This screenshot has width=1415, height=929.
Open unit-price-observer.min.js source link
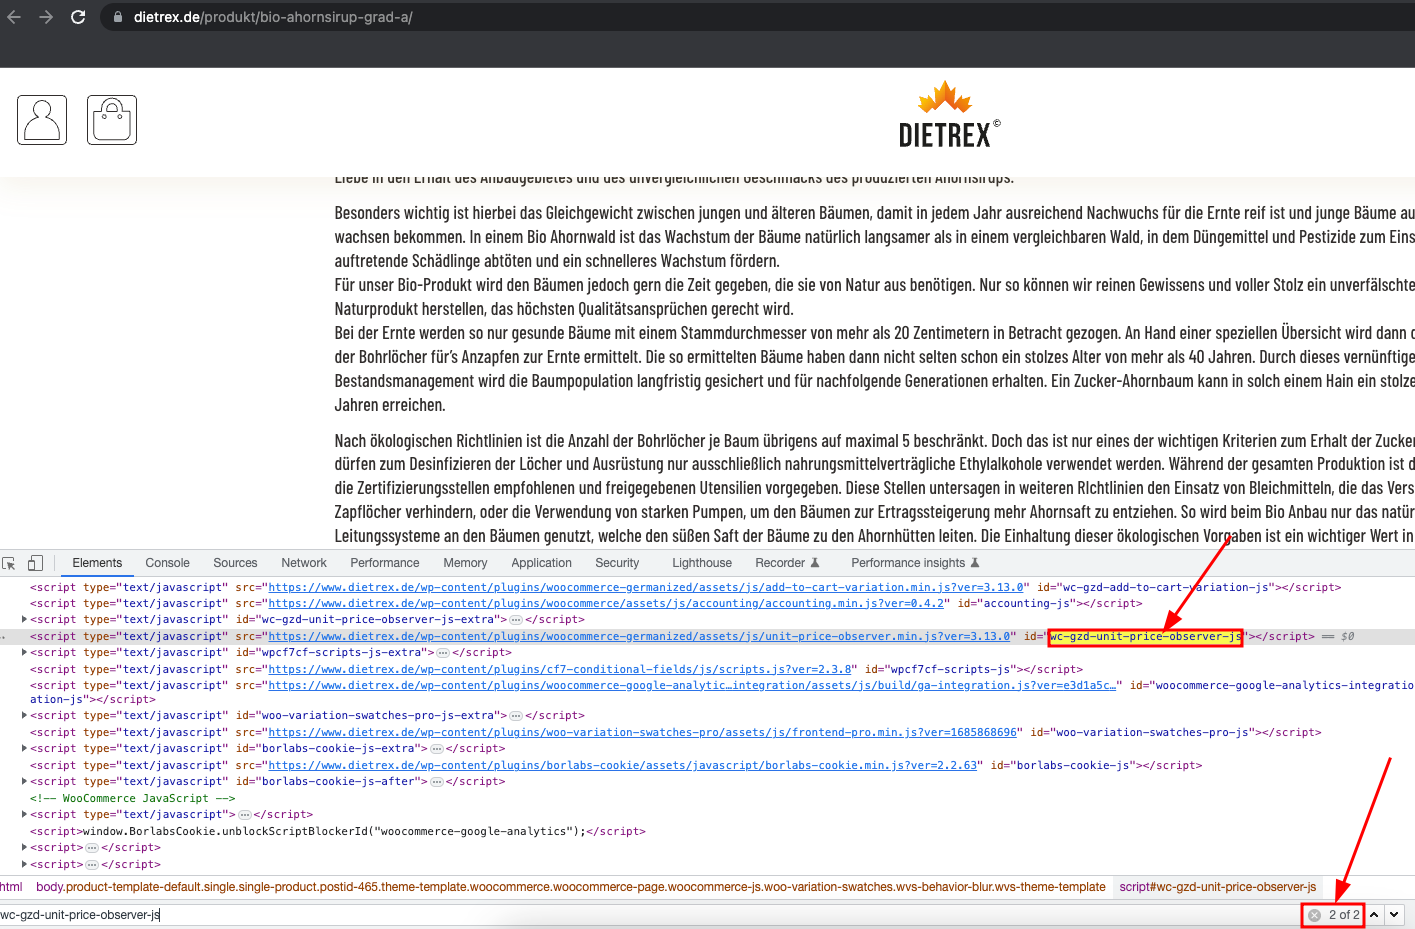pyautogui.click(x=639, y=637)
